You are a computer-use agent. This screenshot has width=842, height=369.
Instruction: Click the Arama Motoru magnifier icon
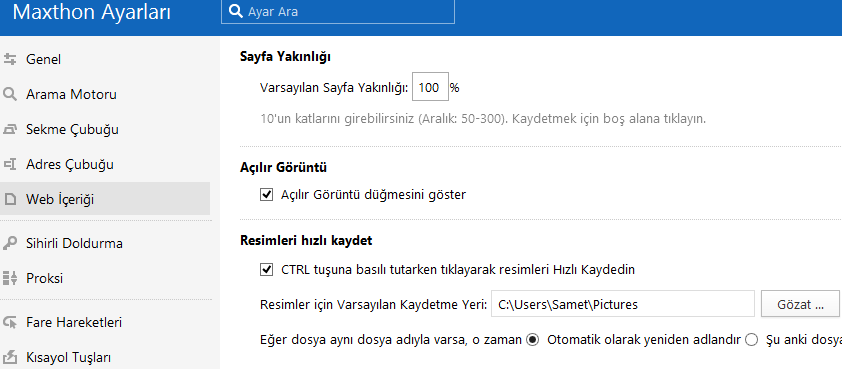tap(10, 95)
